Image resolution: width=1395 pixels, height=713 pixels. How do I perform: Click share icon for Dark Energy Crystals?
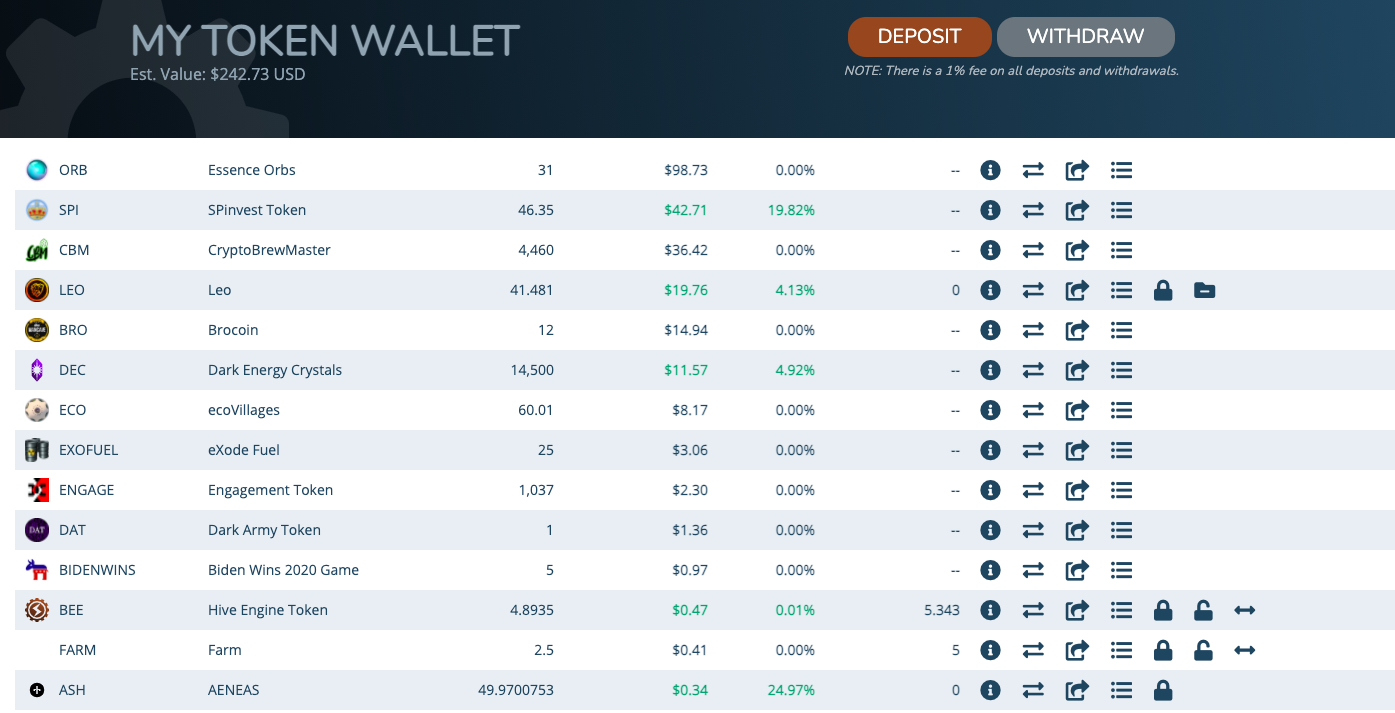1077,370
